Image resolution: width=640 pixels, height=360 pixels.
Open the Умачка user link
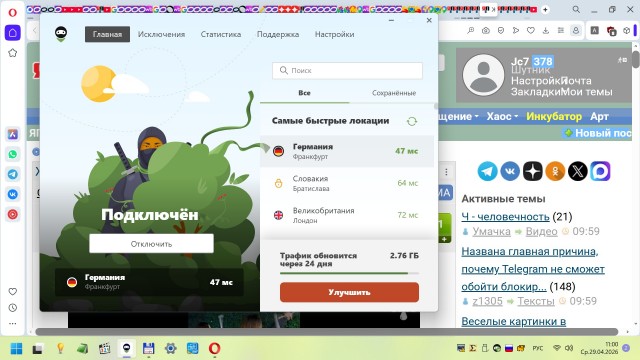pos(491,231)
